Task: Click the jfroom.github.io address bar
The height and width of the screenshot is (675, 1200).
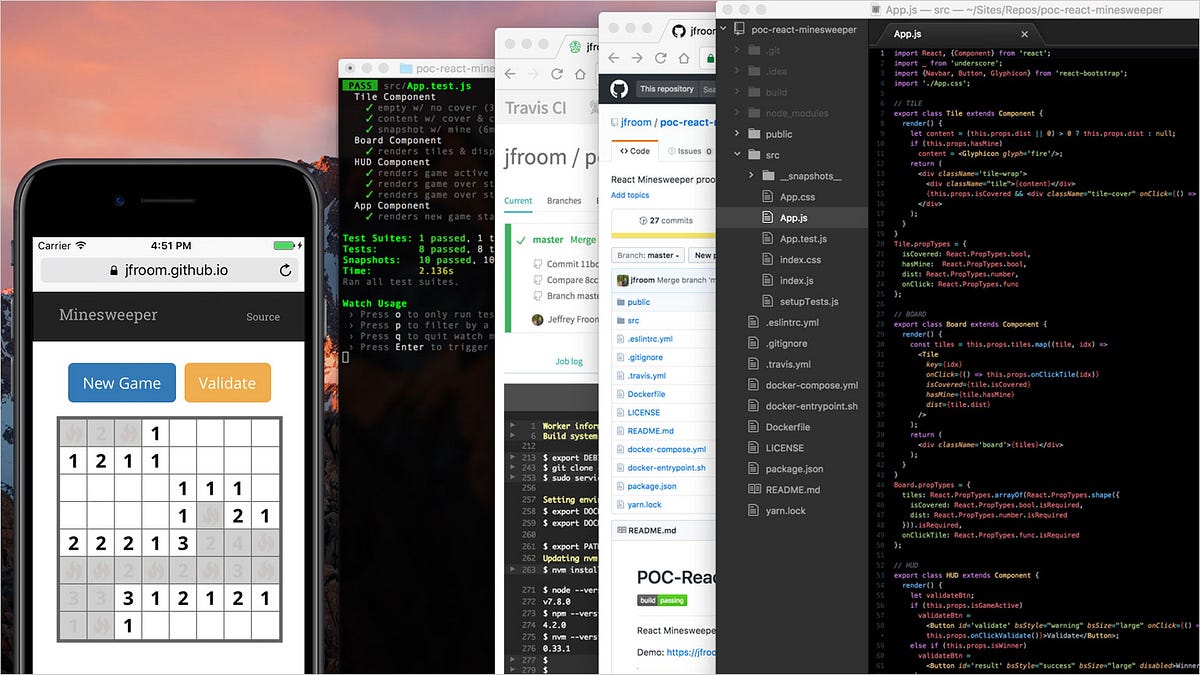Action: coord(169,270)
